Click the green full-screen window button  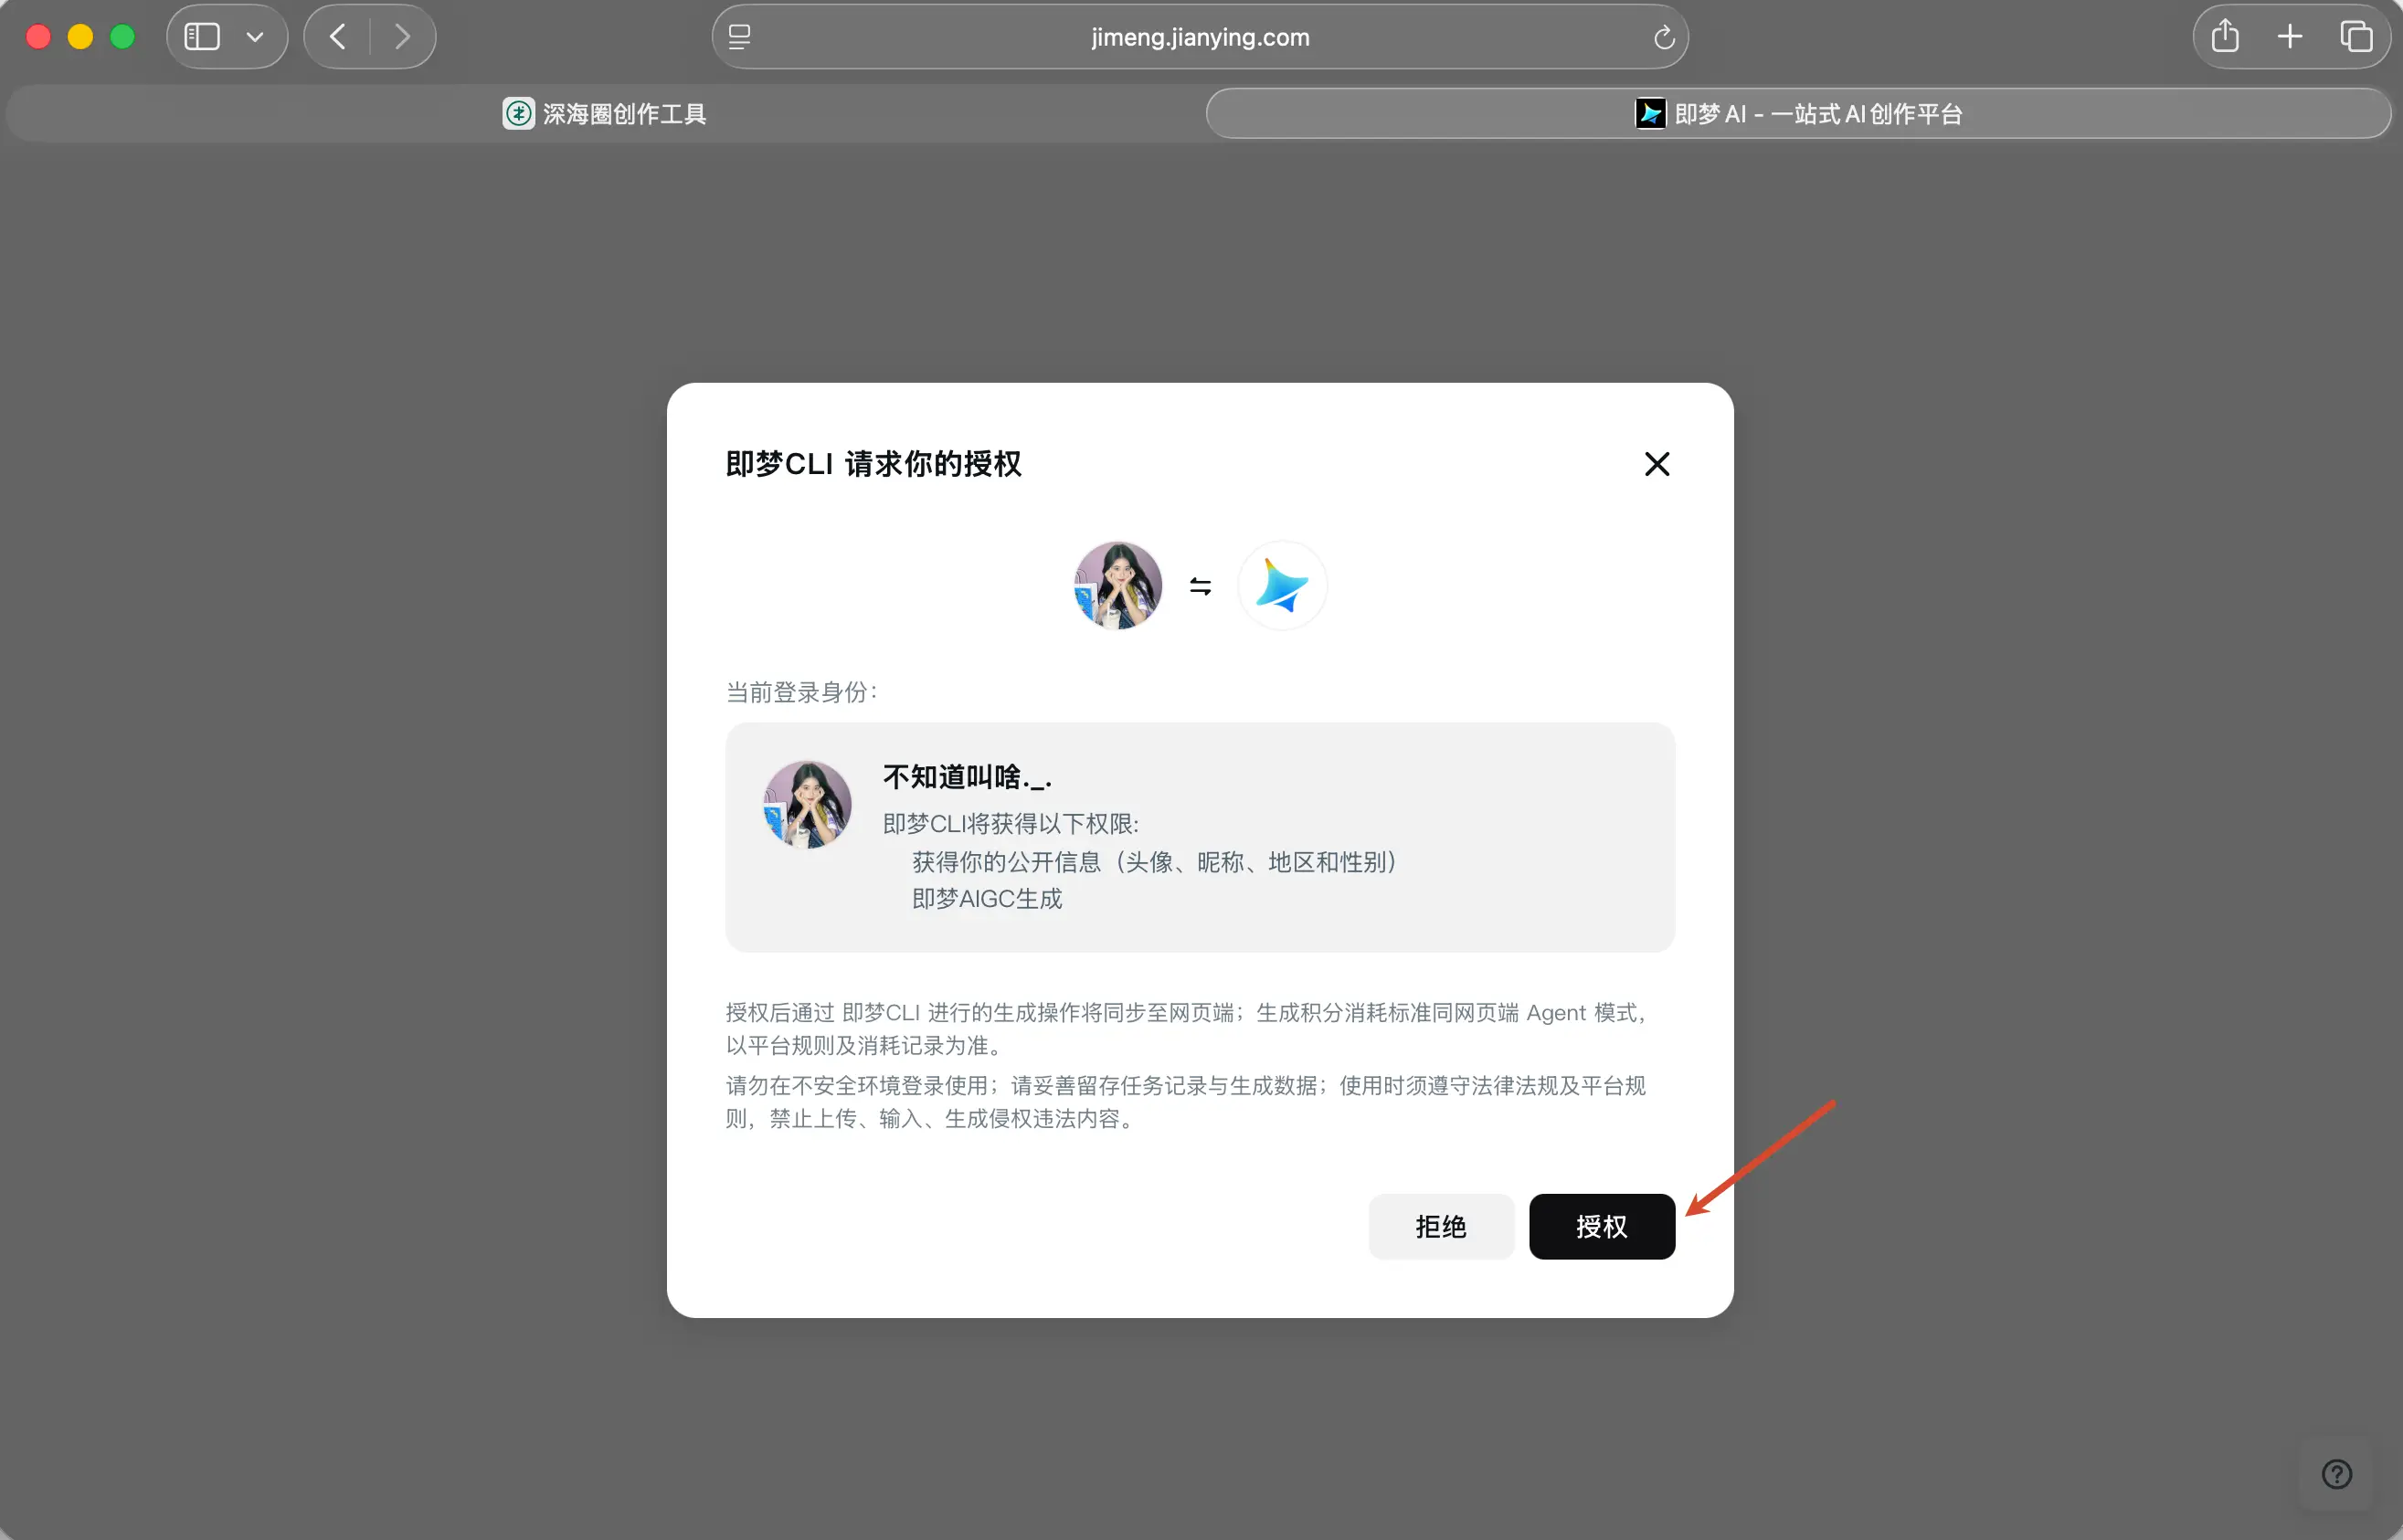(x=122, y=37)
